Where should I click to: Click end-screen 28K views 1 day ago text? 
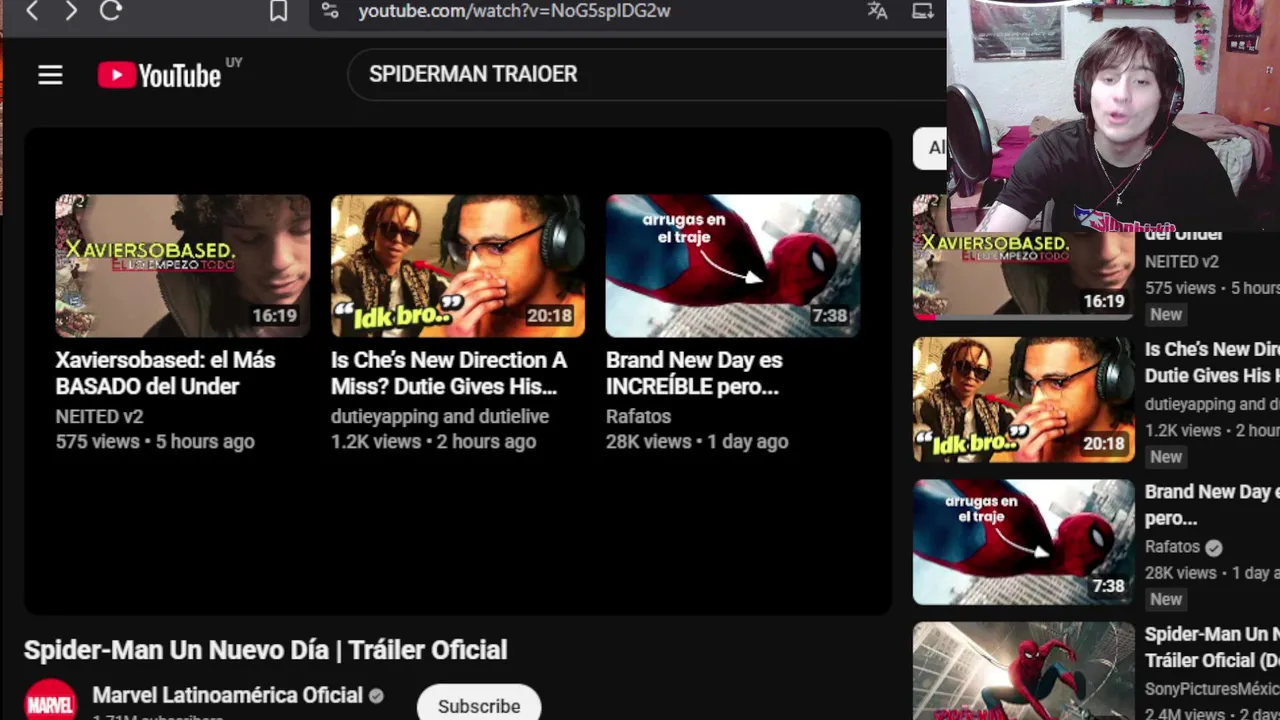[697, 441]
